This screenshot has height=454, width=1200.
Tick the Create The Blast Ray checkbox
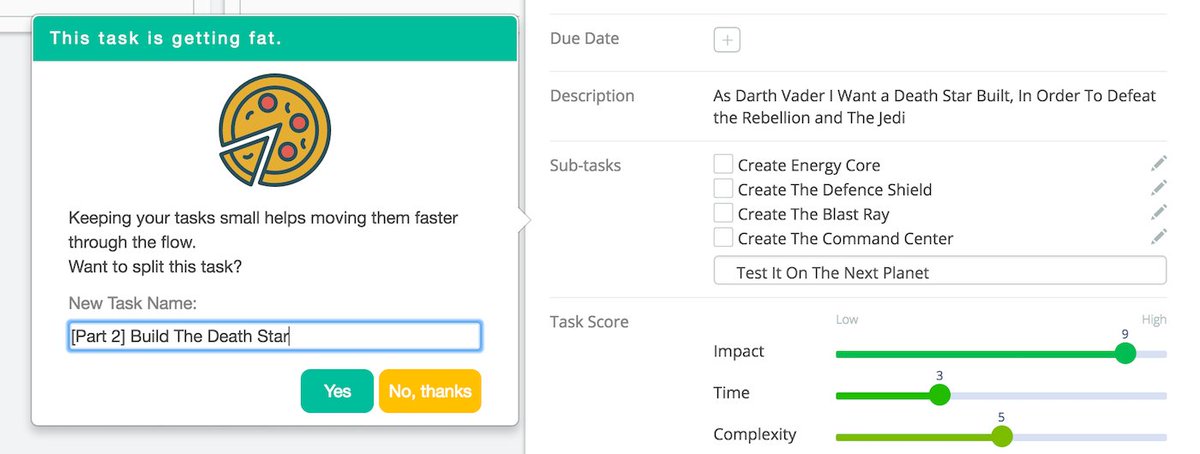pos(723,213)
